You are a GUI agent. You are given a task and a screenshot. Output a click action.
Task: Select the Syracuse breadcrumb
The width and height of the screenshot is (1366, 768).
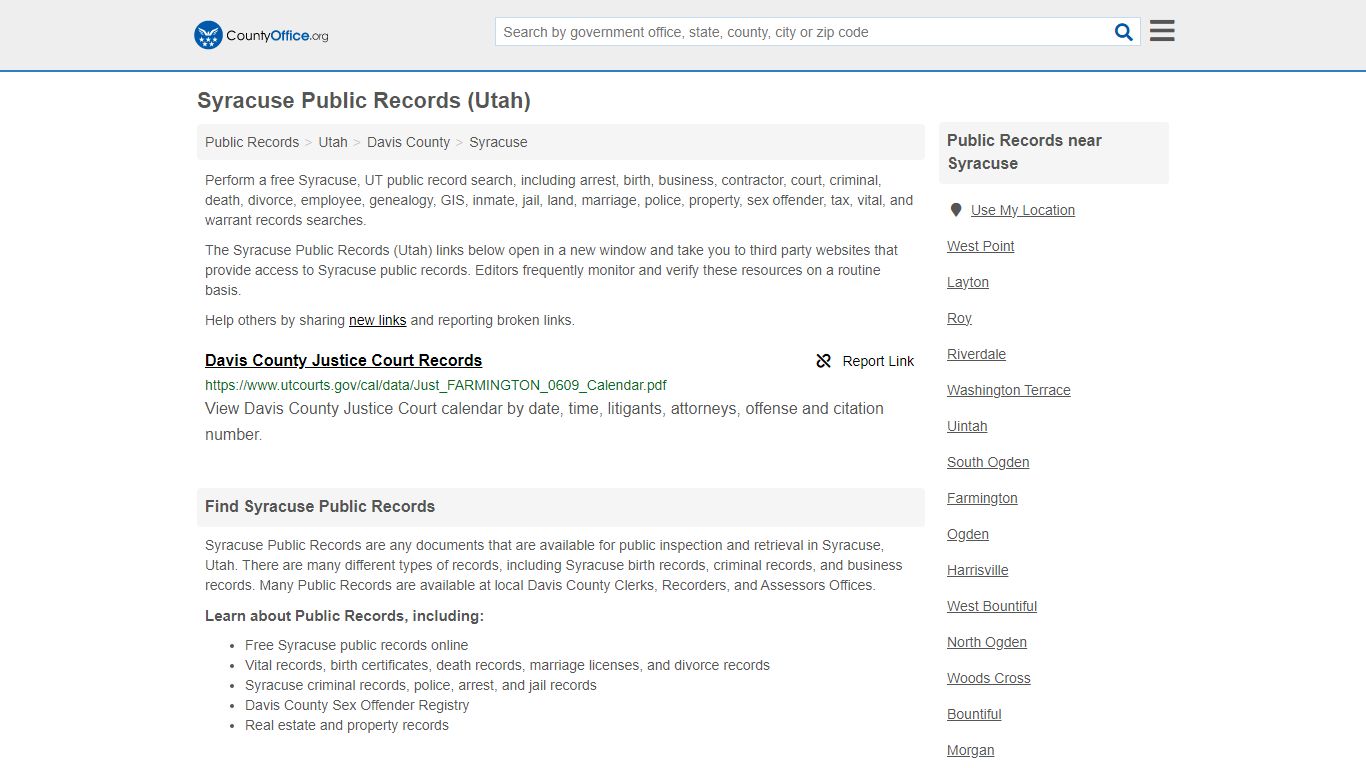(x=498, y=142)
